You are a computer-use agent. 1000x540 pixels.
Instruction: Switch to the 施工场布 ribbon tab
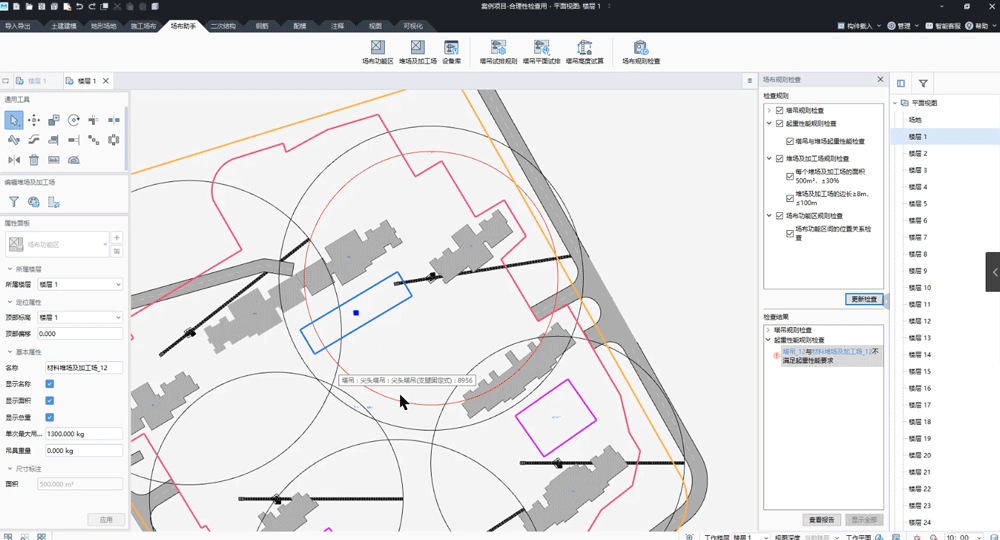(143, 26)
